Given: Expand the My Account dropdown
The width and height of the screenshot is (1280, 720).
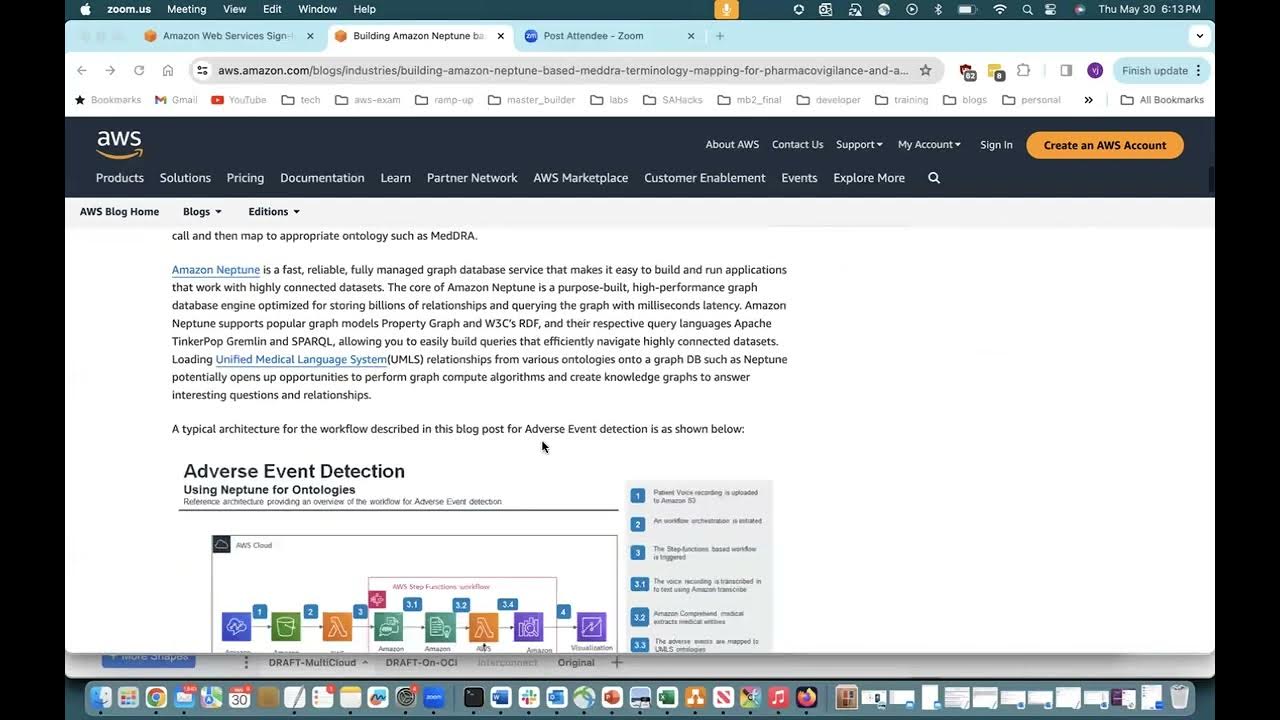Looking at the screenshot, I should (929, 145).
